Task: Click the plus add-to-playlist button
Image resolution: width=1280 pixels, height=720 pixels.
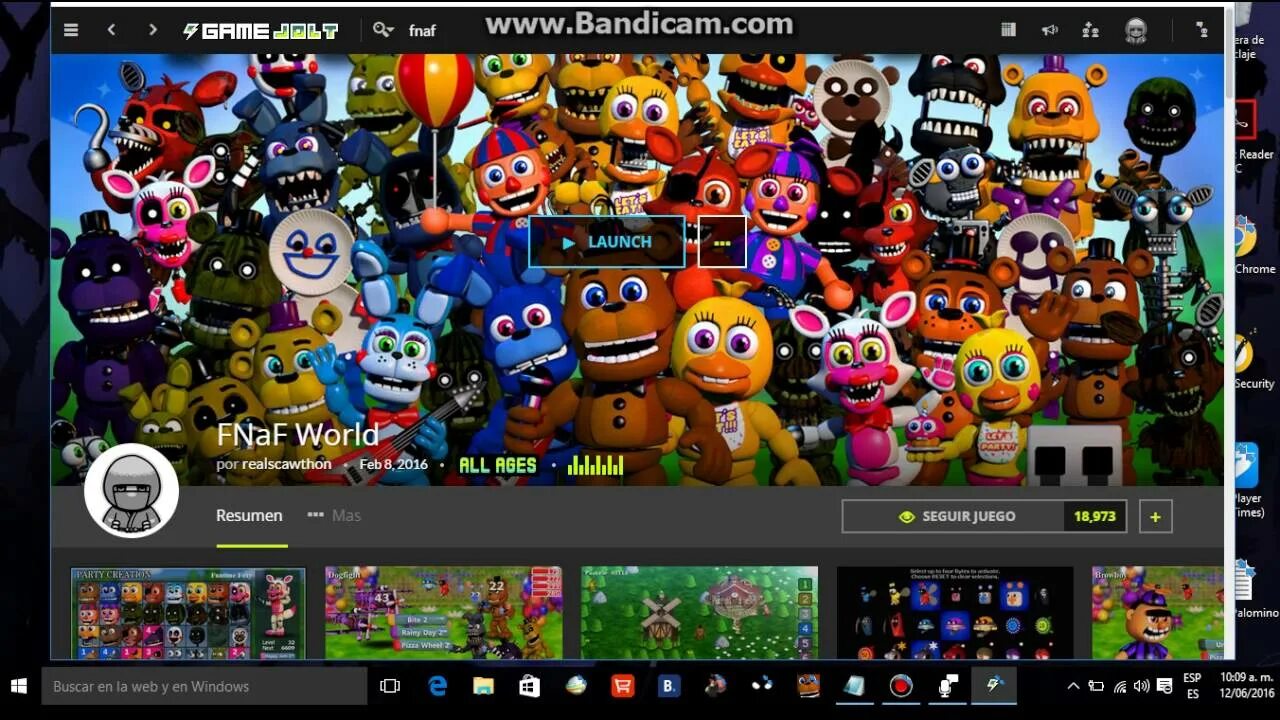Action: [1155, 516]
